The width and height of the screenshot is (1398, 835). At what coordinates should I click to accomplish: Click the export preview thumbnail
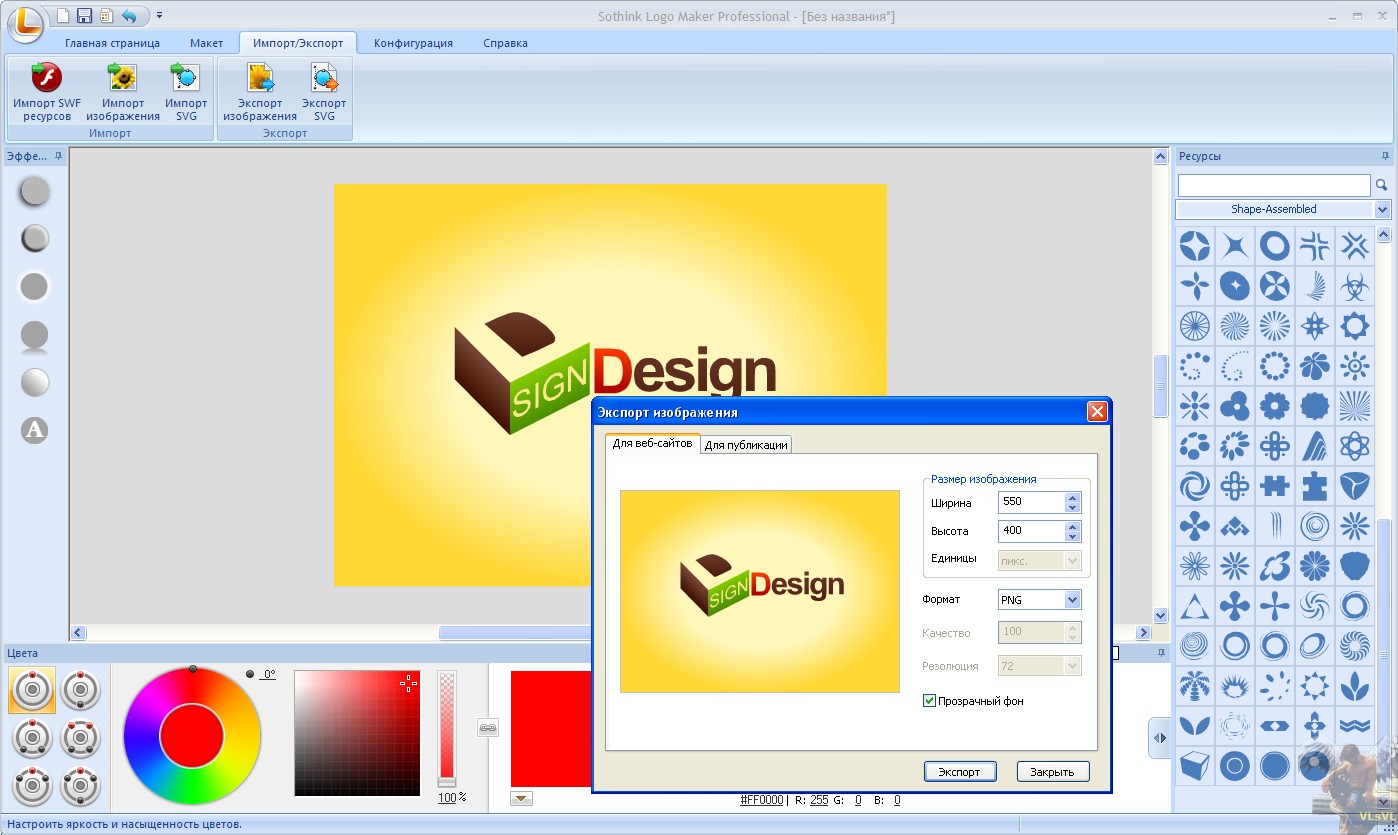[x=760, y=591]
